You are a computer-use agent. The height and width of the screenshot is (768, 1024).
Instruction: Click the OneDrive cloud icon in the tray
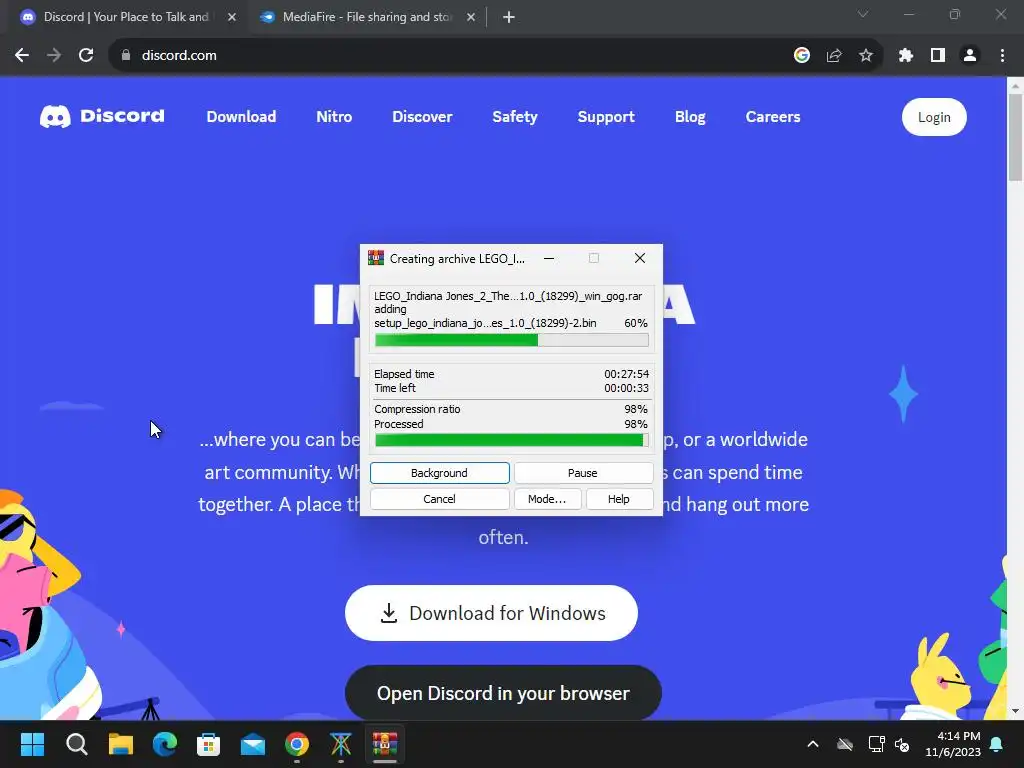point(845,744)
